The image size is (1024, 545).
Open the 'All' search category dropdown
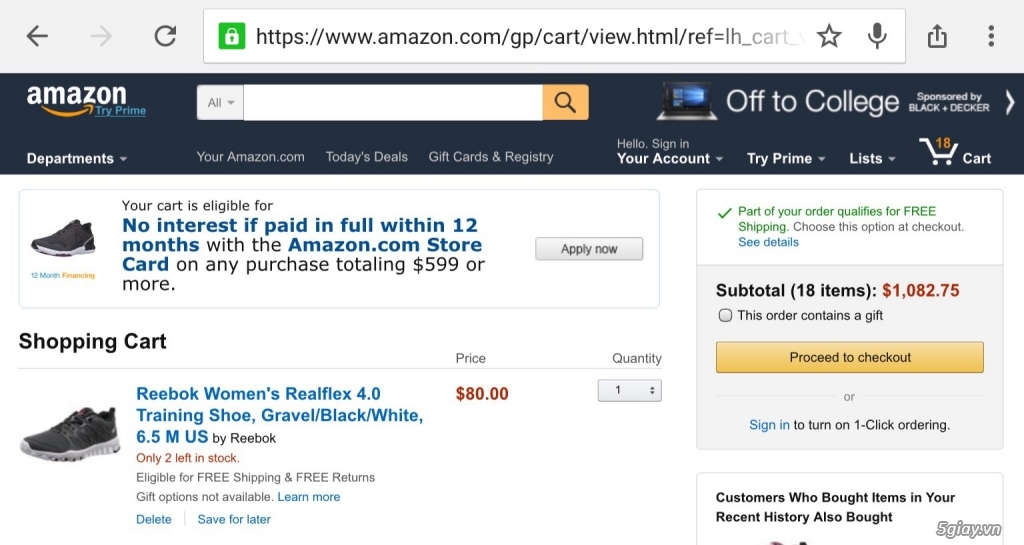221,102
